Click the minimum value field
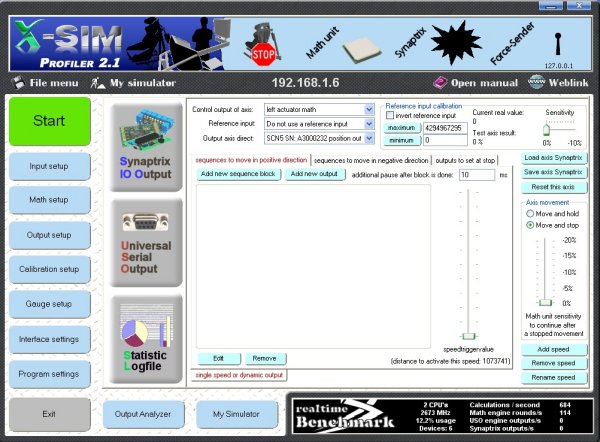 445,140
